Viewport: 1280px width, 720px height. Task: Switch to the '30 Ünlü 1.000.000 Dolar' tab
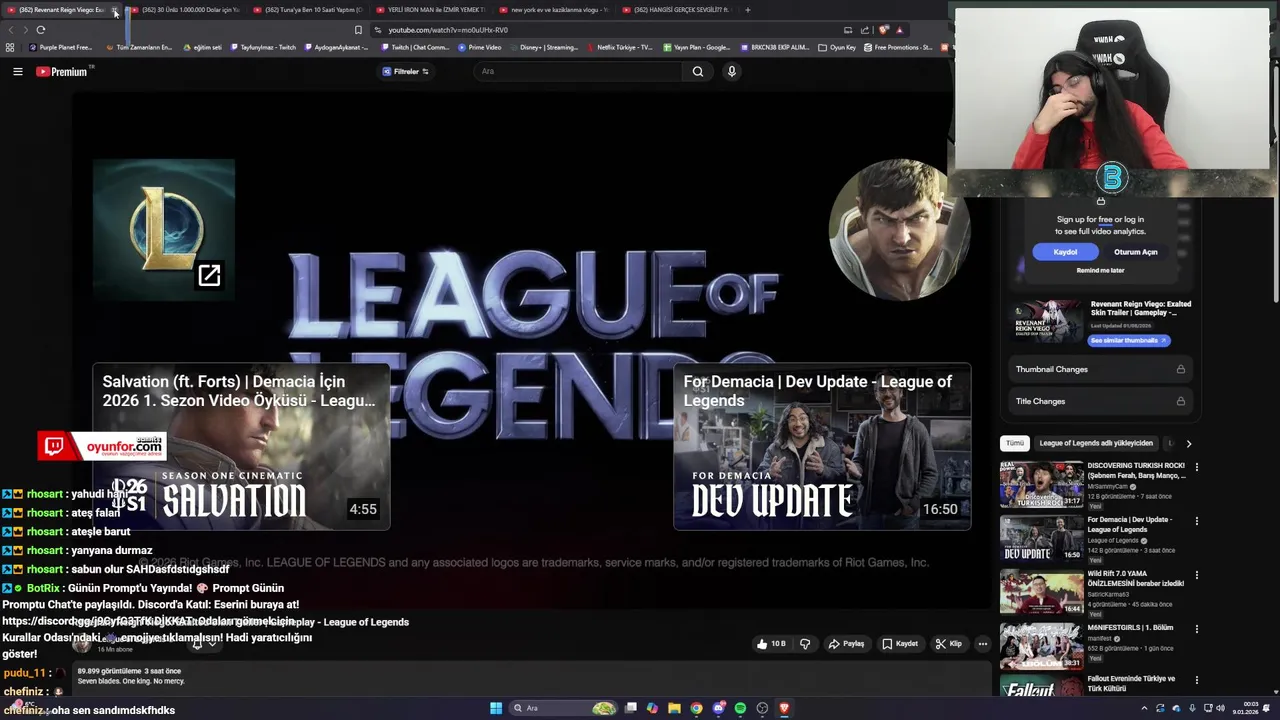tap(185, 10)
